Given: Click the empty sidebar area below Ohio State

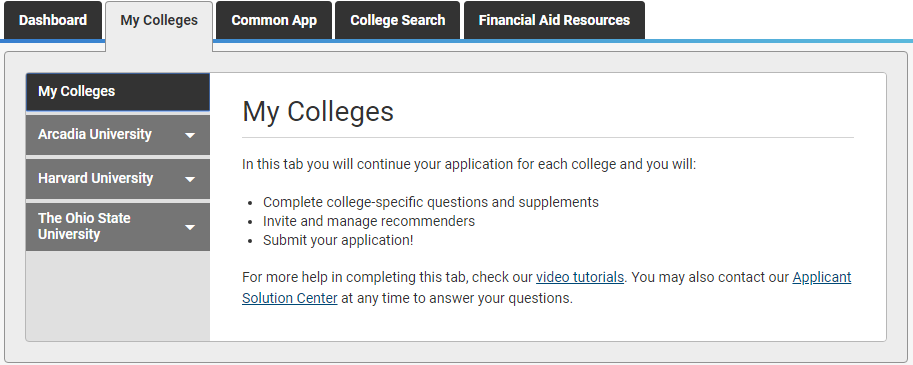Looking at the screenshot, I should (118, 296).
